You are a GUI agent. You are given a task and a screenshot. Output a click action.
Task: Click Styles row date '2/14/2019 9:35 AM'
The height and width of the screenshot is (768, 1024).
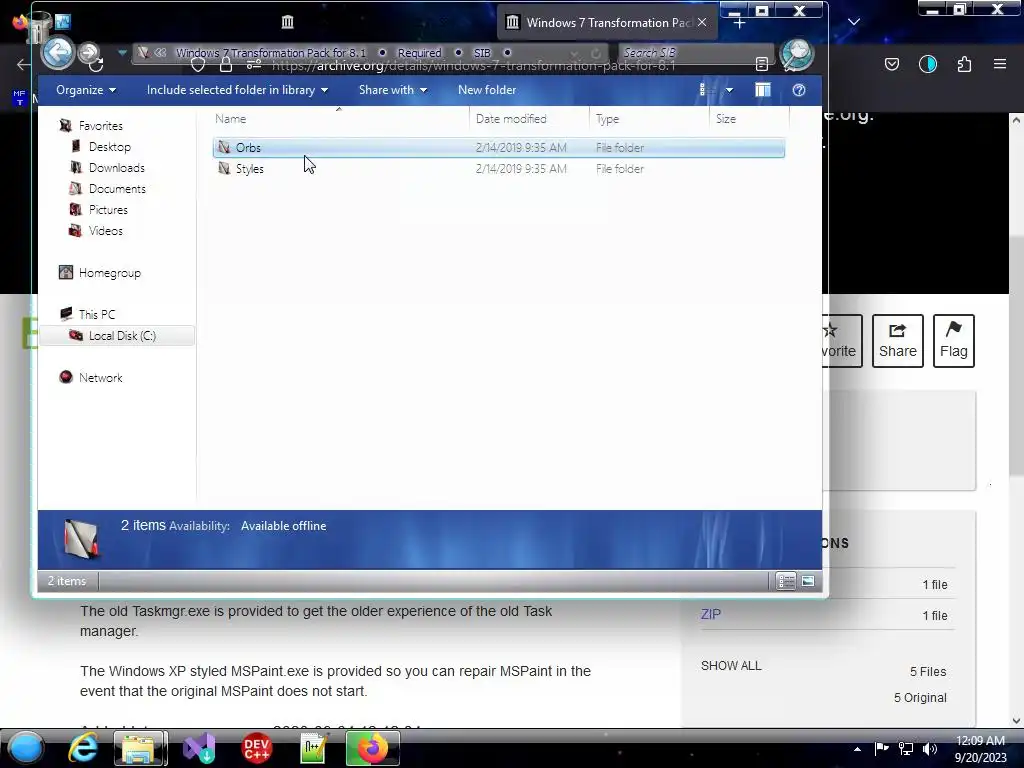[x=520, y=168]
